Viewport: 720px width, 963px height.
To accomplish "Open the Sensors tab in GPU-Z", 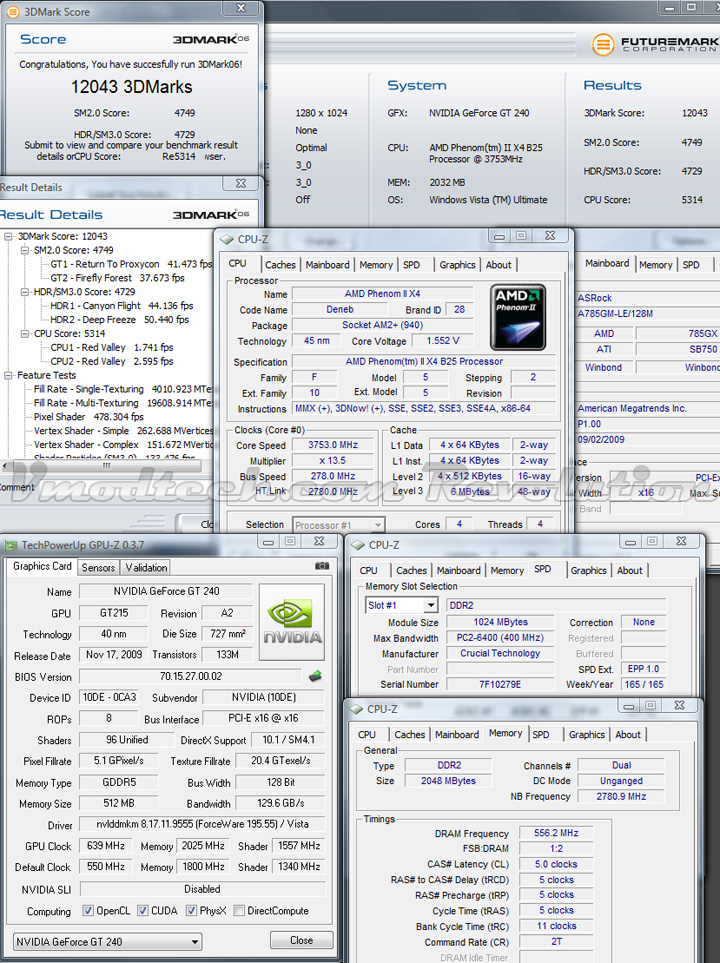I will (x=98, y=567).
